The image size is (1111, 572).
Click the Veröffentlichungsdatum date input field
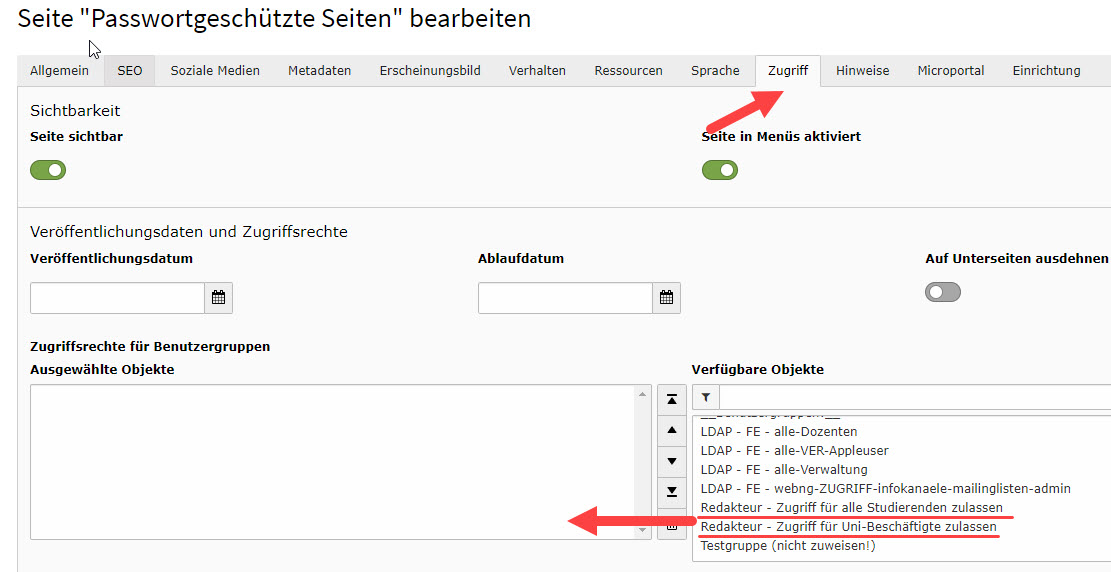click(118, 298)
